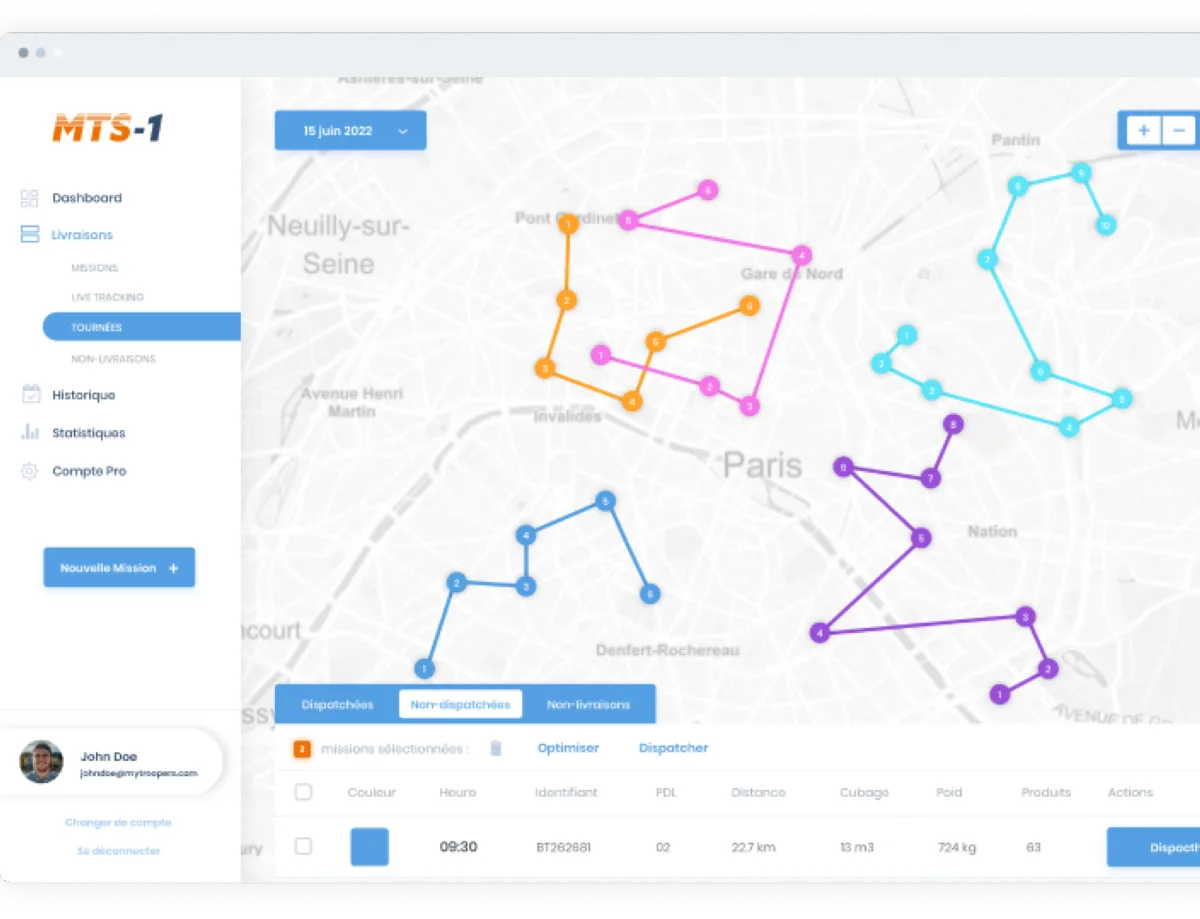Click the Identifiant column header
This screenshot has height=919, width=1200.
(566, 792)
